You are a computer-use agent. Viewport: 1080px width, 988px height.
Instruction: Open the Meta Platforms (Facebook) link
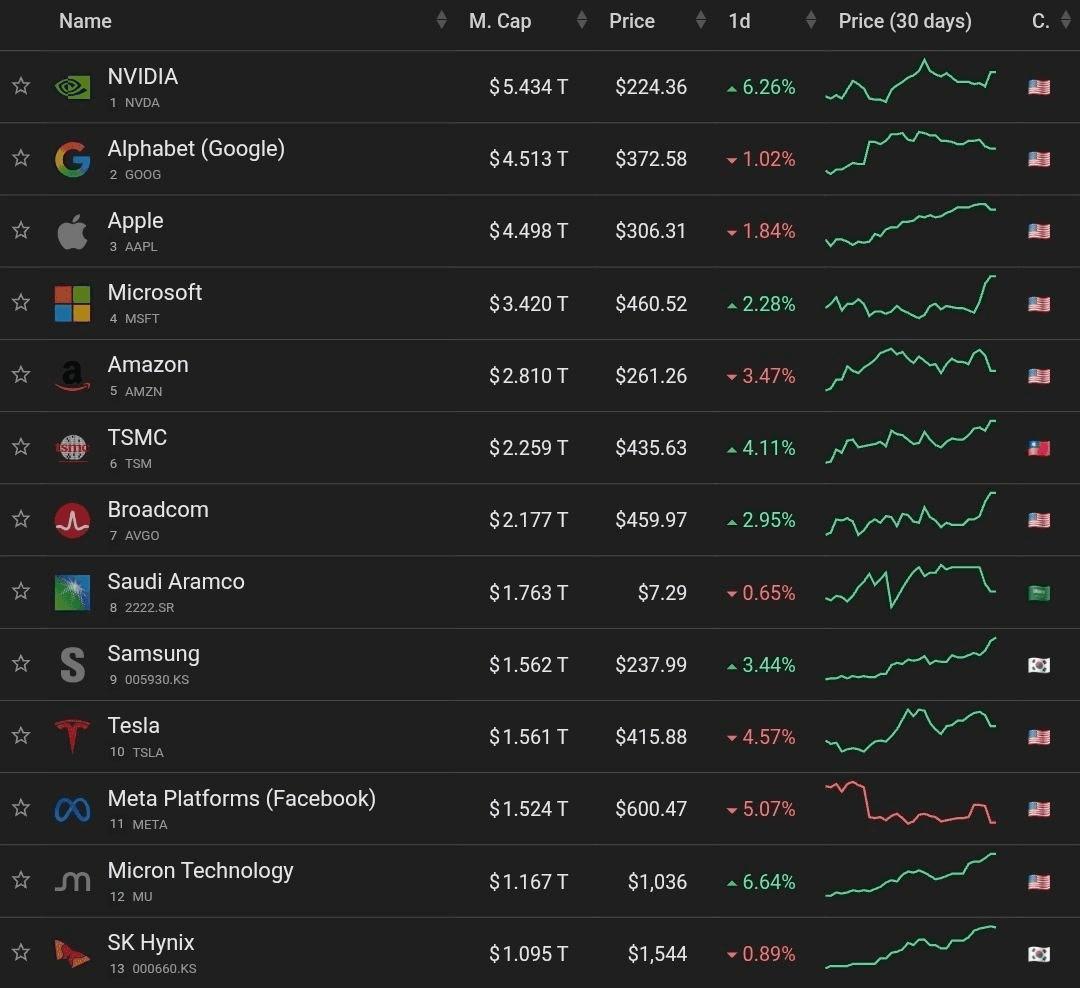(242, 799)
